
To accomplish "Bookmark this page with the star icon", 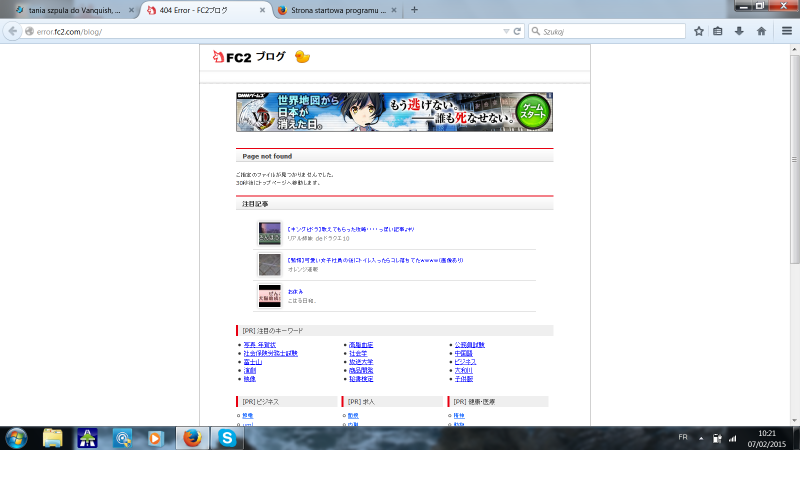I will (699, 31).
